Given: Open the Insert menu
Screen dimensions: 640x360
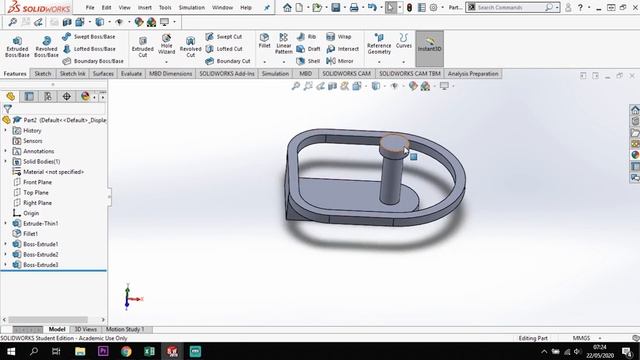Looking at the screenshot, I should click(x=144, y=7).
